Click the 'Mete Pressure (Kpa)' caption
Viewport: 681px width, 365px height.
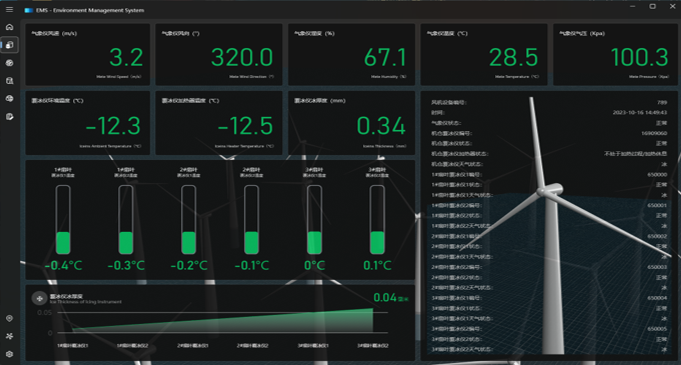(649, 76)
